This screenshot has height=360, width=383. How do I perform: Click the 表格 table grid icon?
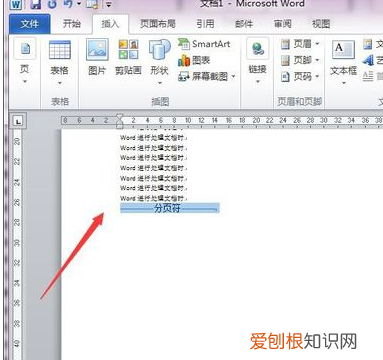[60, 50]
